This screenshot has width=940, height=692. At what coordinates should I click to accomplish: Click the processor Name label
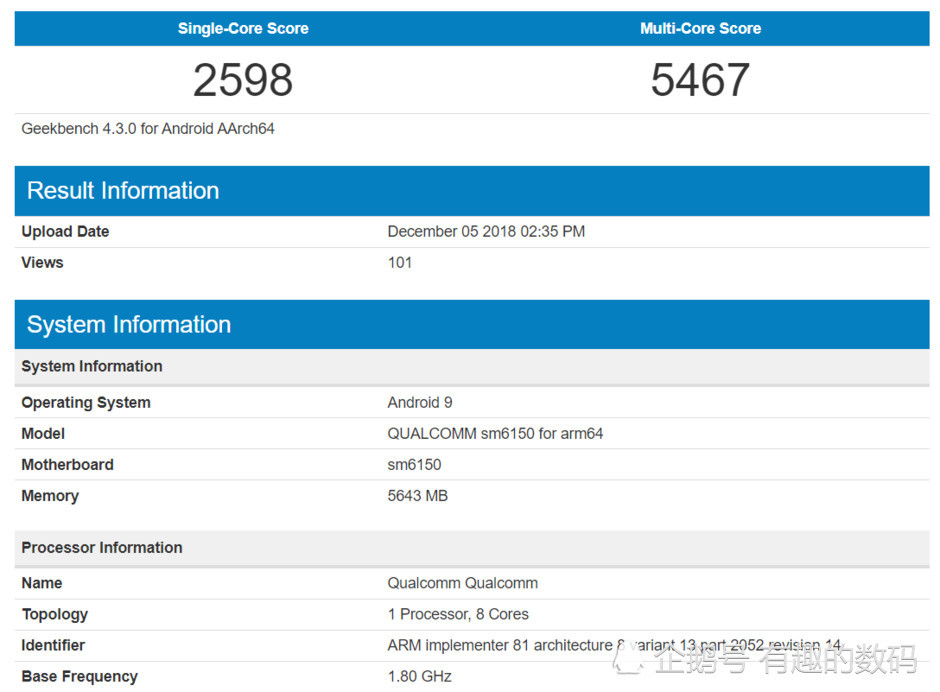click(42, 583)
